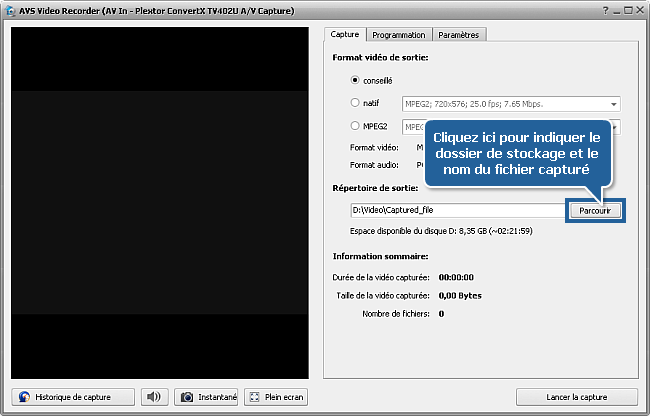This screenshot has height=416, width=650.
Task: Take a snapshot with the Instantané button
Action: pyautogui.click(x=206, y=397)
